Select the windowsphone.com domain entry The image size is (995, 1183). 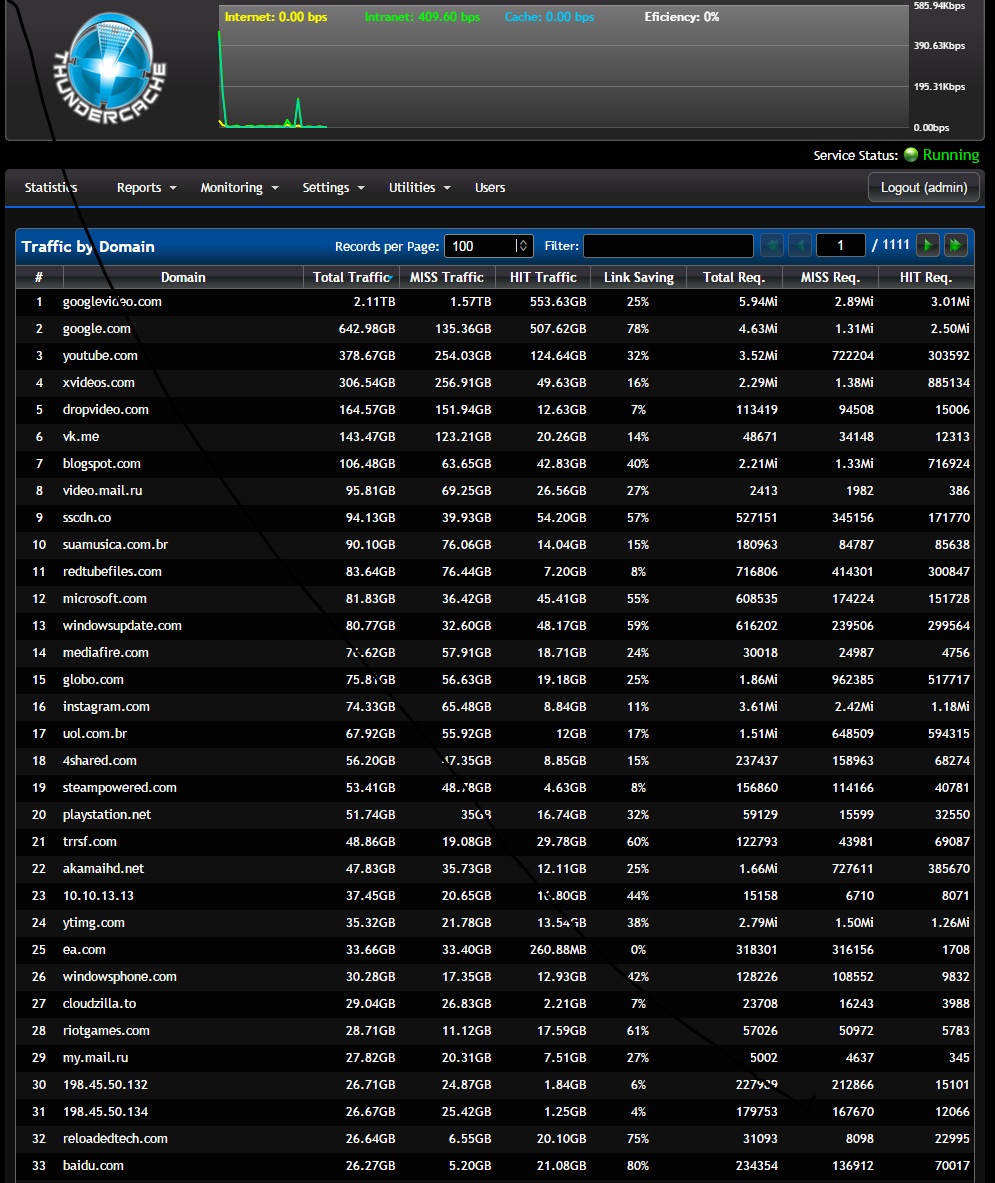click(x=119, y=977)
